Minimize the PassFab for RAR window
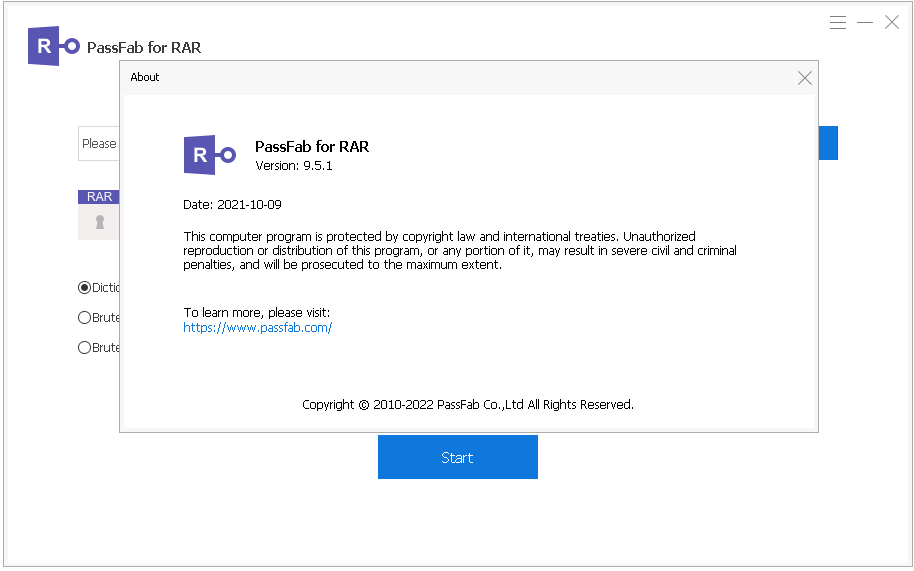This screenshot has width=914, height=571. coord(865,23)
